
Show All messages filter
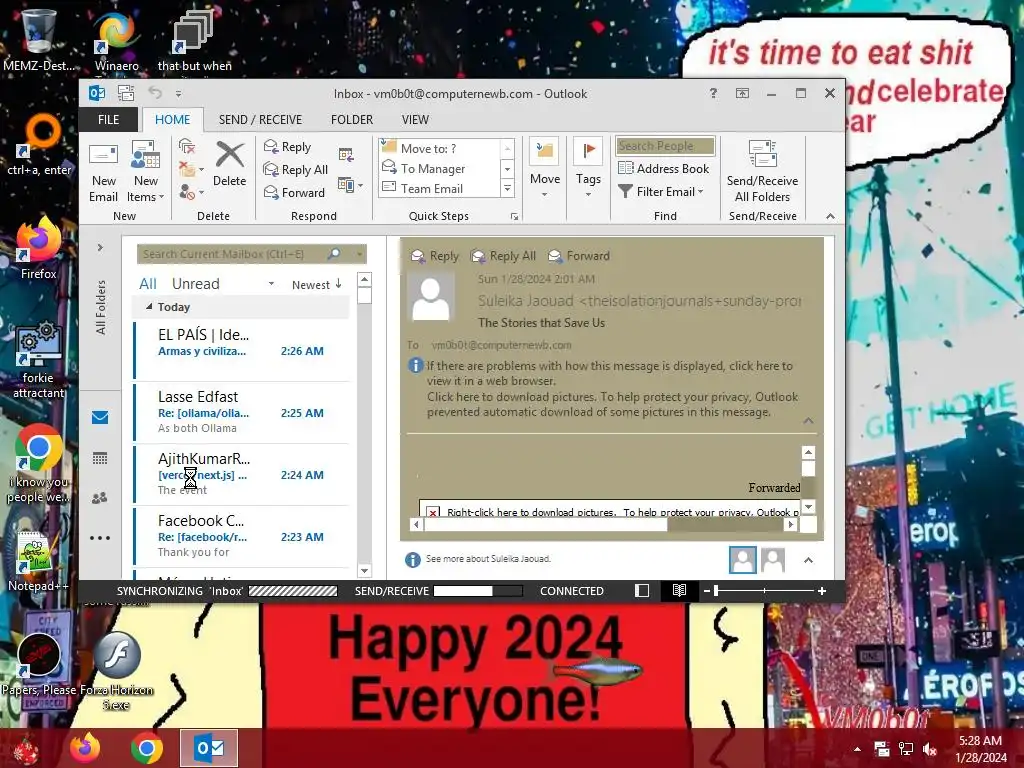(148, 283)
